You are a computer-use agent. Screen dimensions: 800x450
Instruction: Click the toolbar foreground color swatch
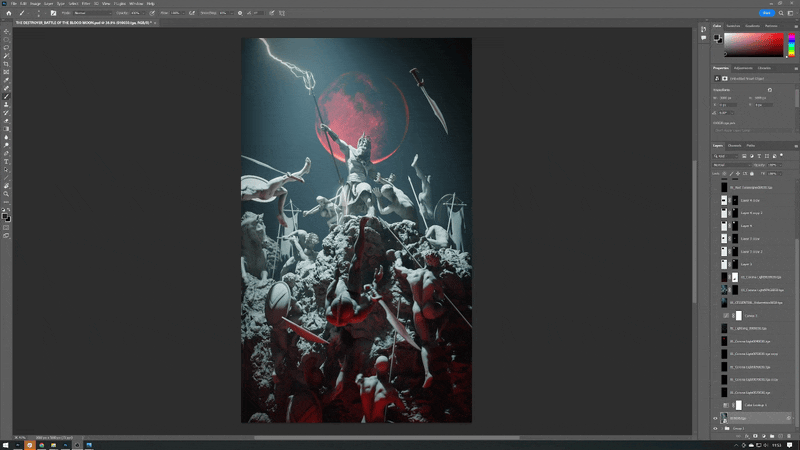point(5,216)
